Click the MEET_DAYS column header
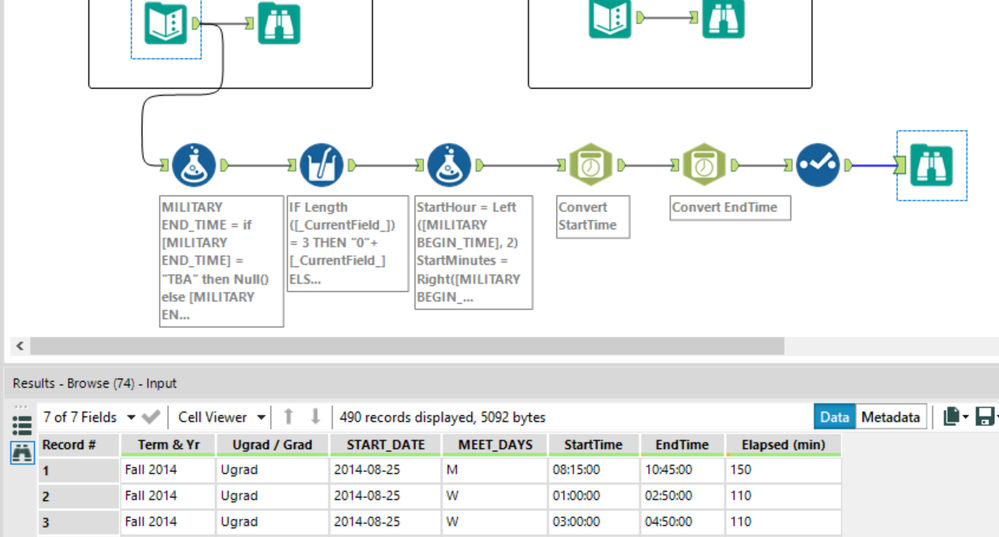The image size is (999, 537). coord(495,445)
